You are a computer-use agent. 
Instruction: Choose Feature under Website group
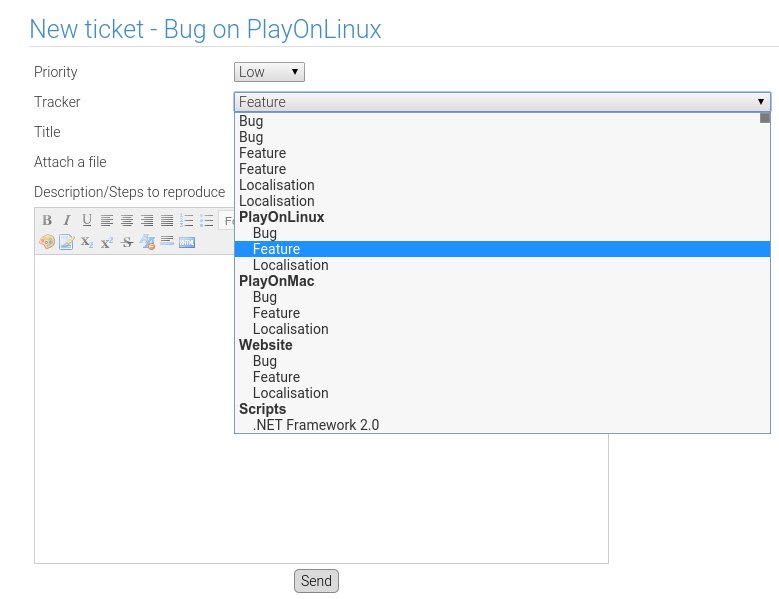[502, 377]
